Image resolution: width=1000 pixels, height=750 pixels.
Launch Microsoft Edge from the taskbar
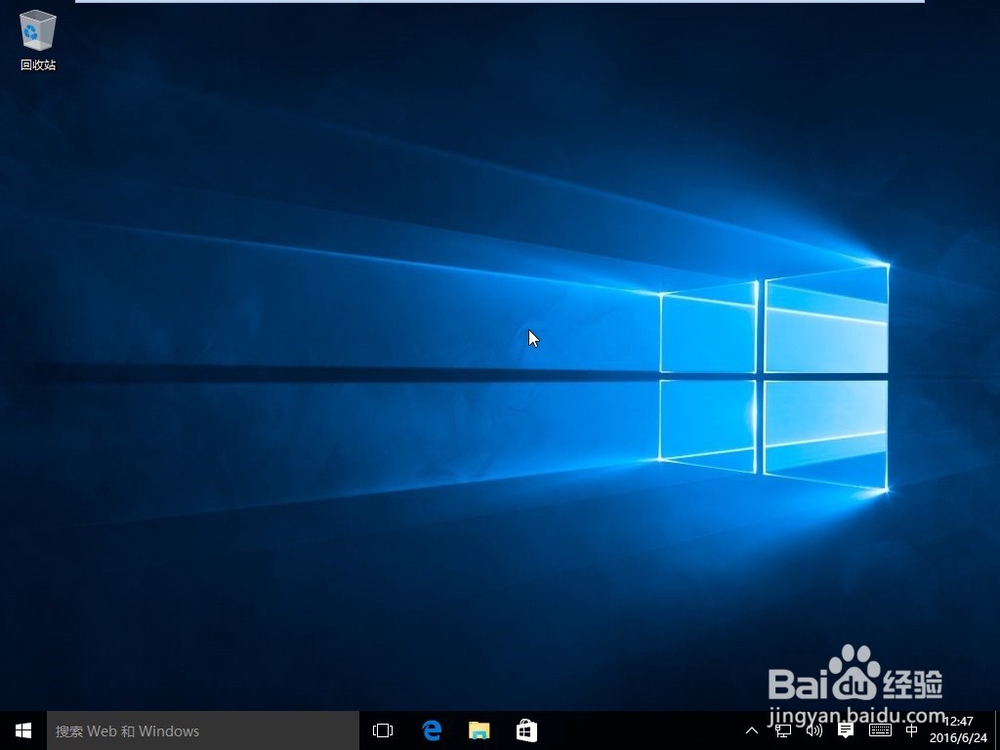tap(431, 730)
